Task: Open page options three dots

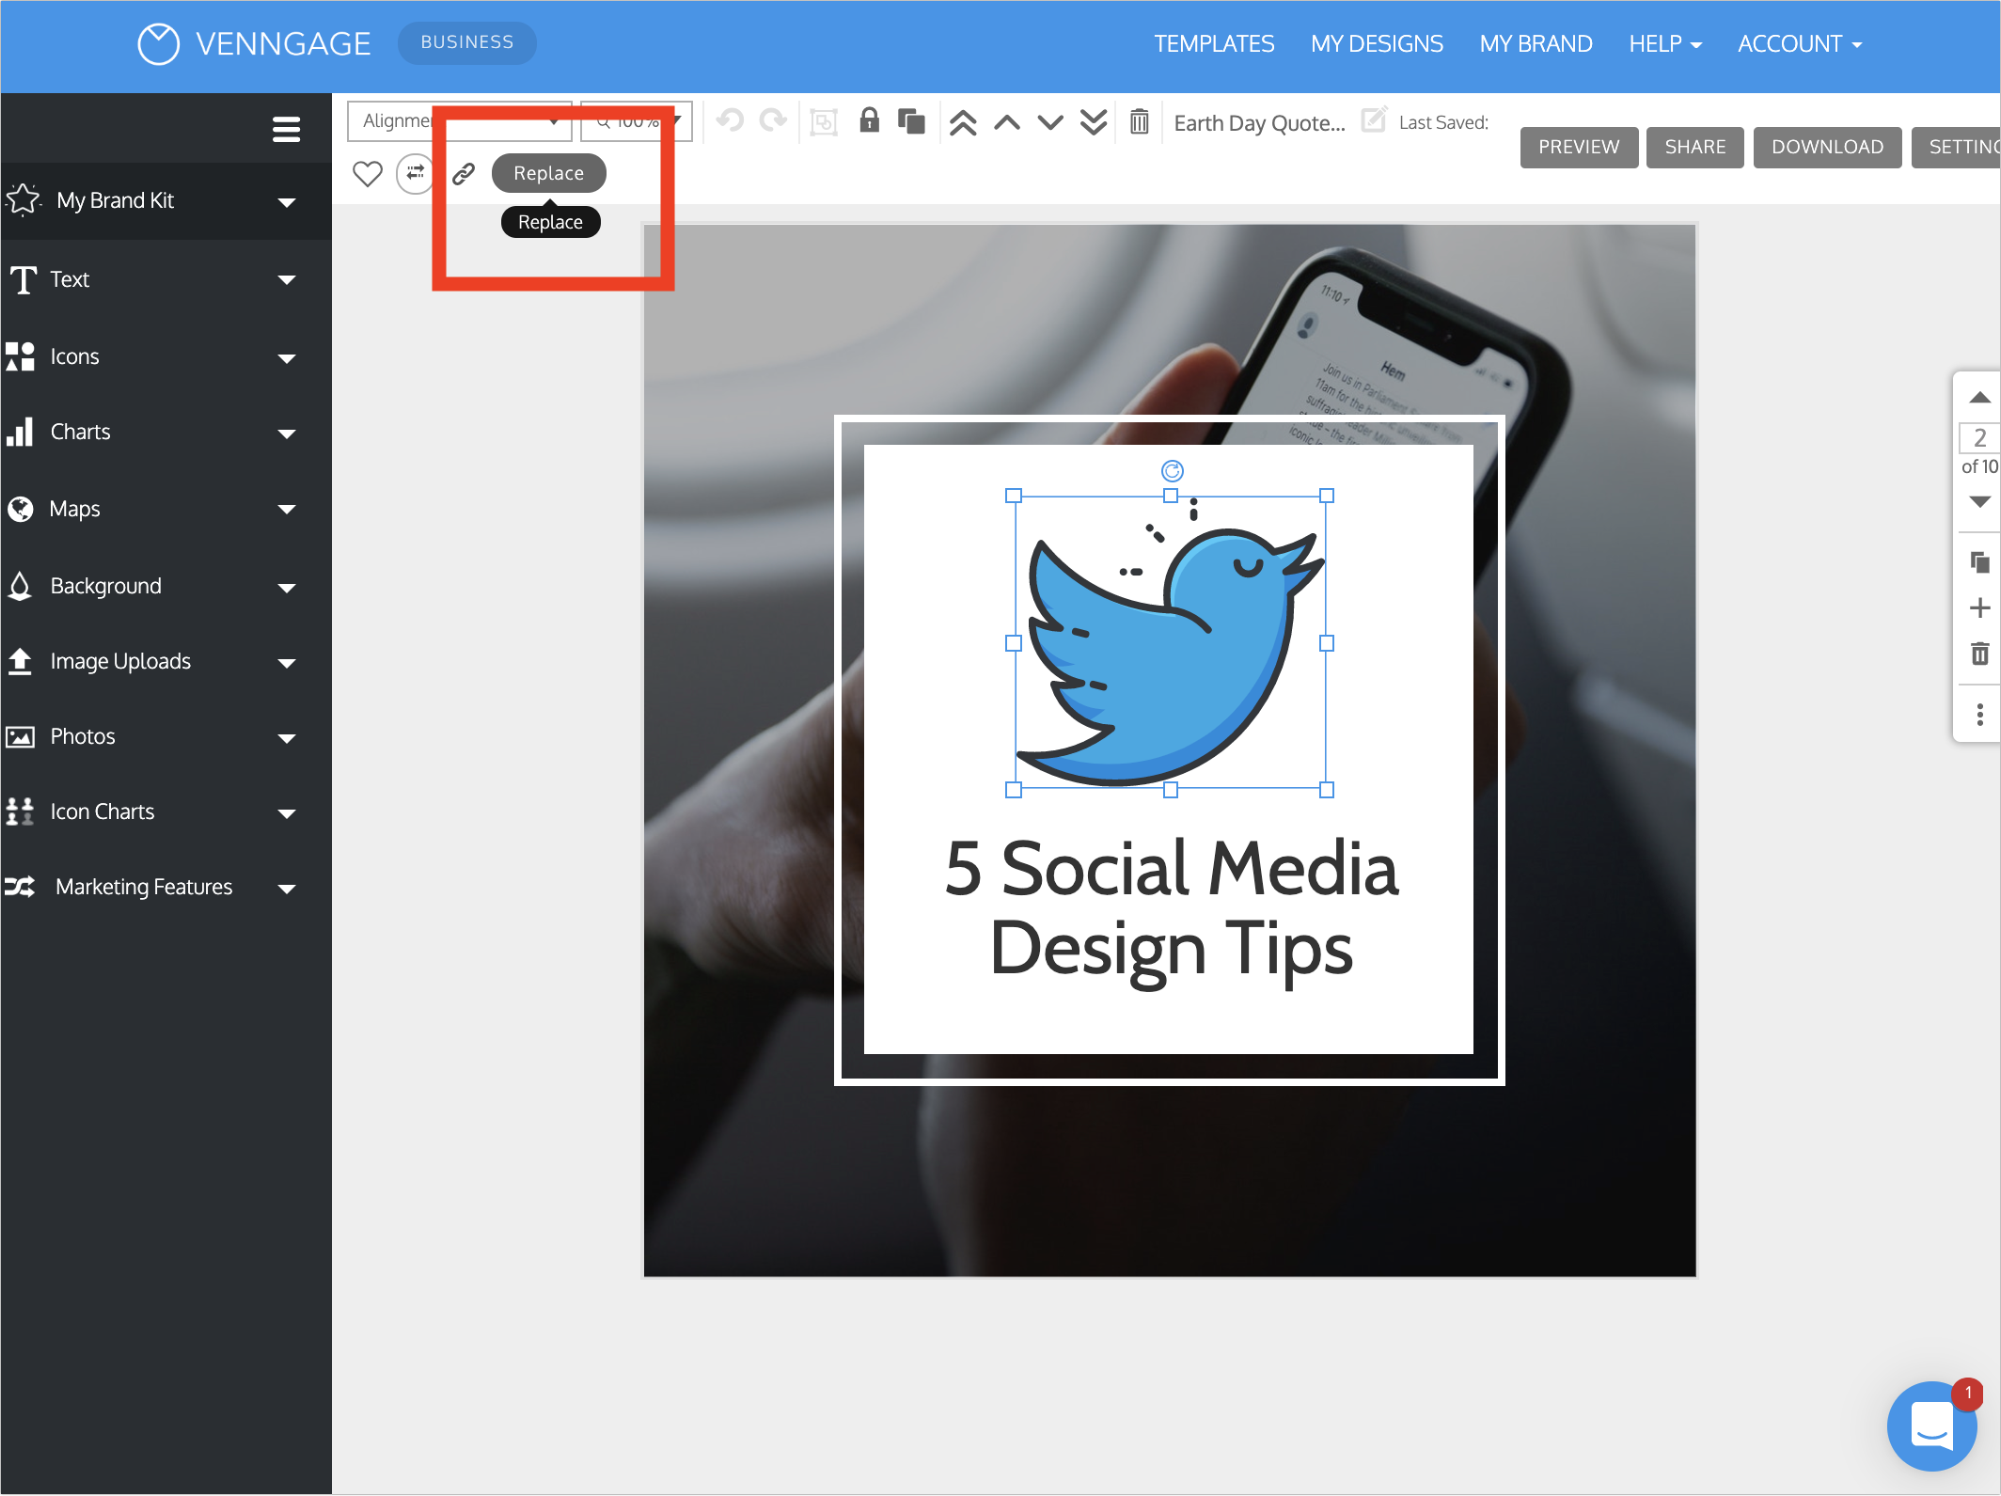Action: (1980, 714)
